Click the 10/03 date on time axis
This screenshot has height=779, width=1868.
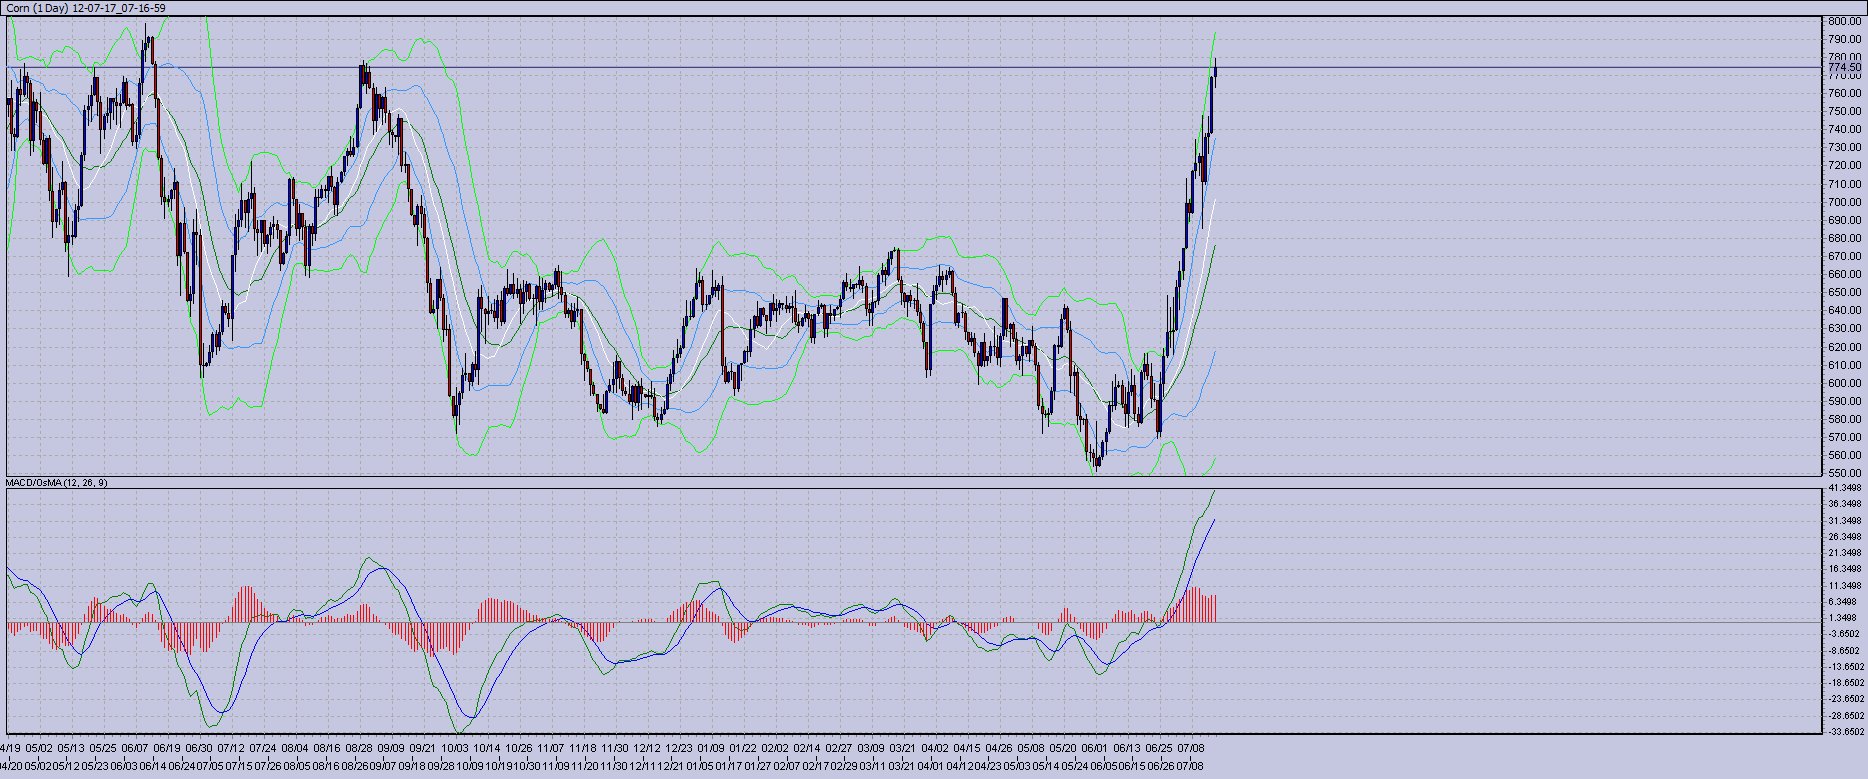(x=455, y=747)
